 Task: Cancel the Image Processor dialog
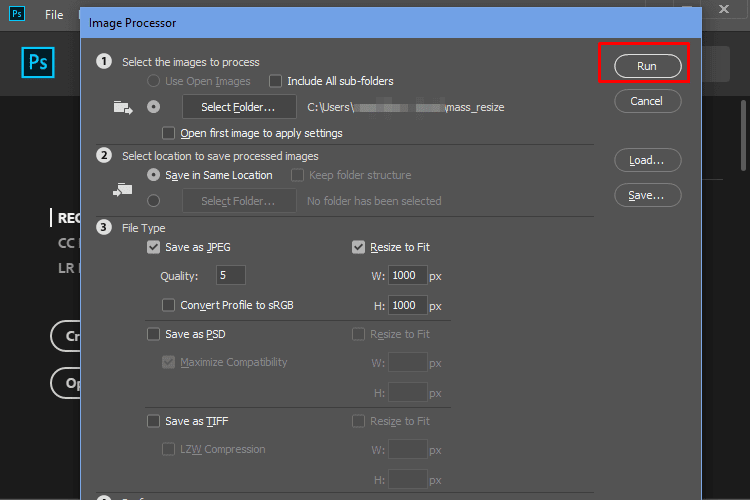647,101
